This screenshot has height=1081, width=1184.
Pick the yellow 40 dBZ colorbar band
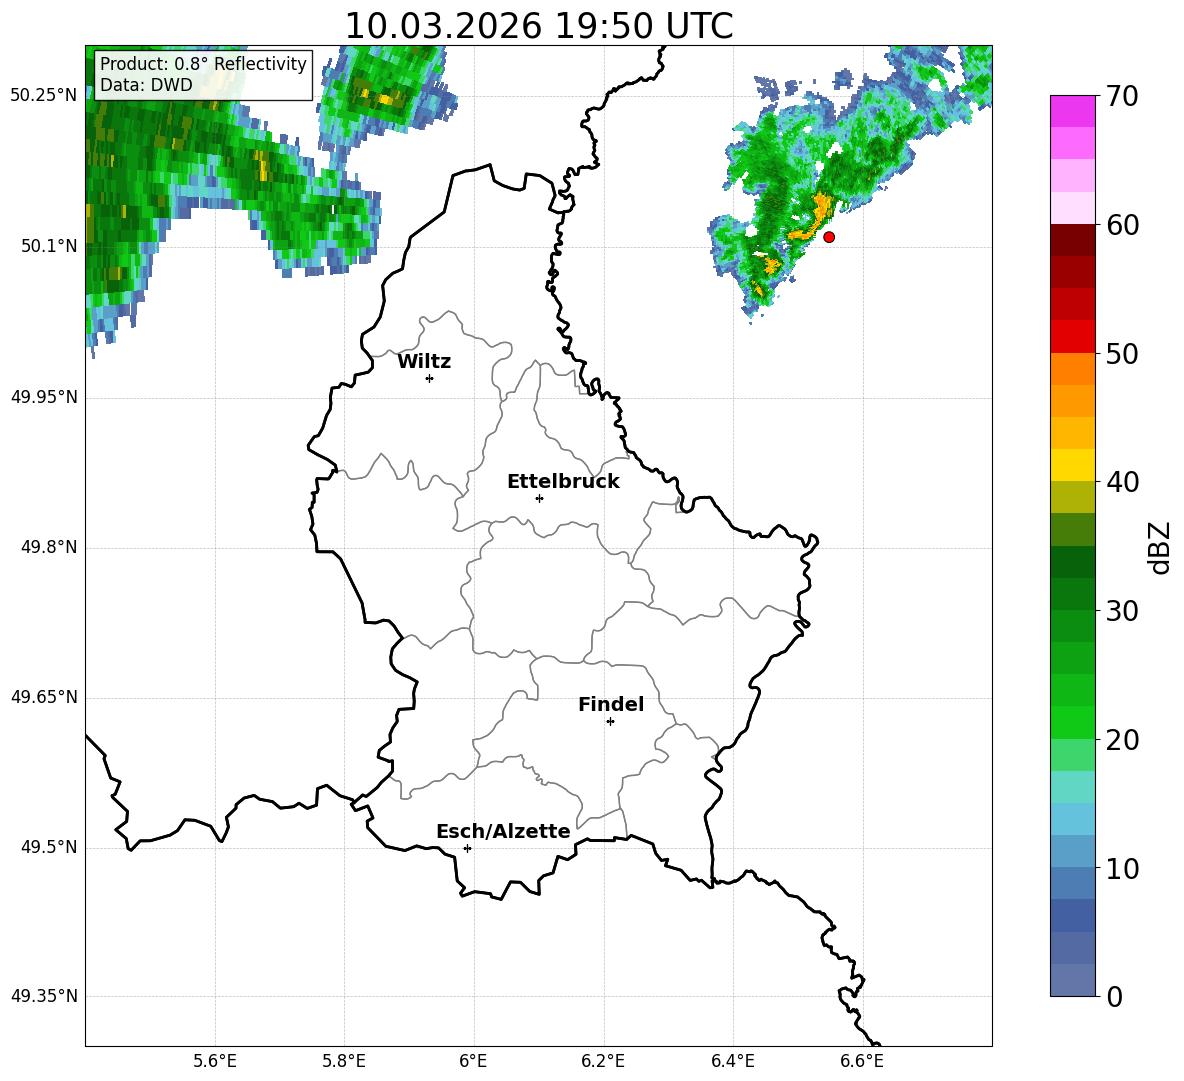(x=1072, y=465)
